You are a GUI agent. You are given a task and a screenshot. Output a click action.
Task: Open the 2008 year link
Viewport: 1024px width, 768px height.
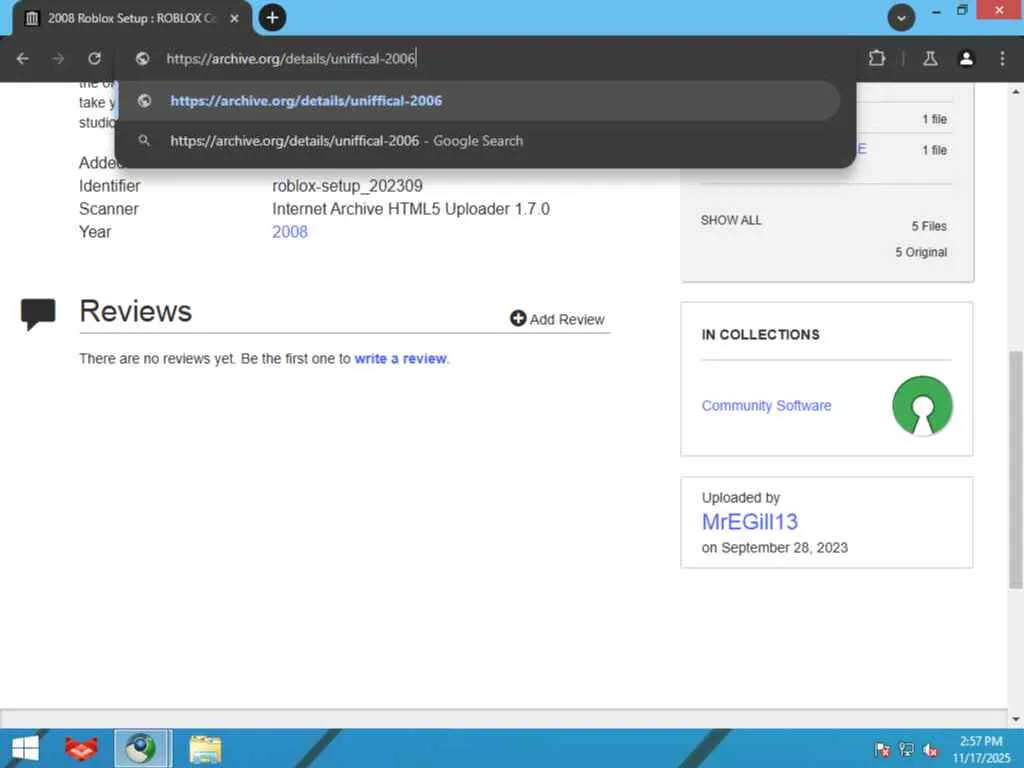[x=290, y=232]
